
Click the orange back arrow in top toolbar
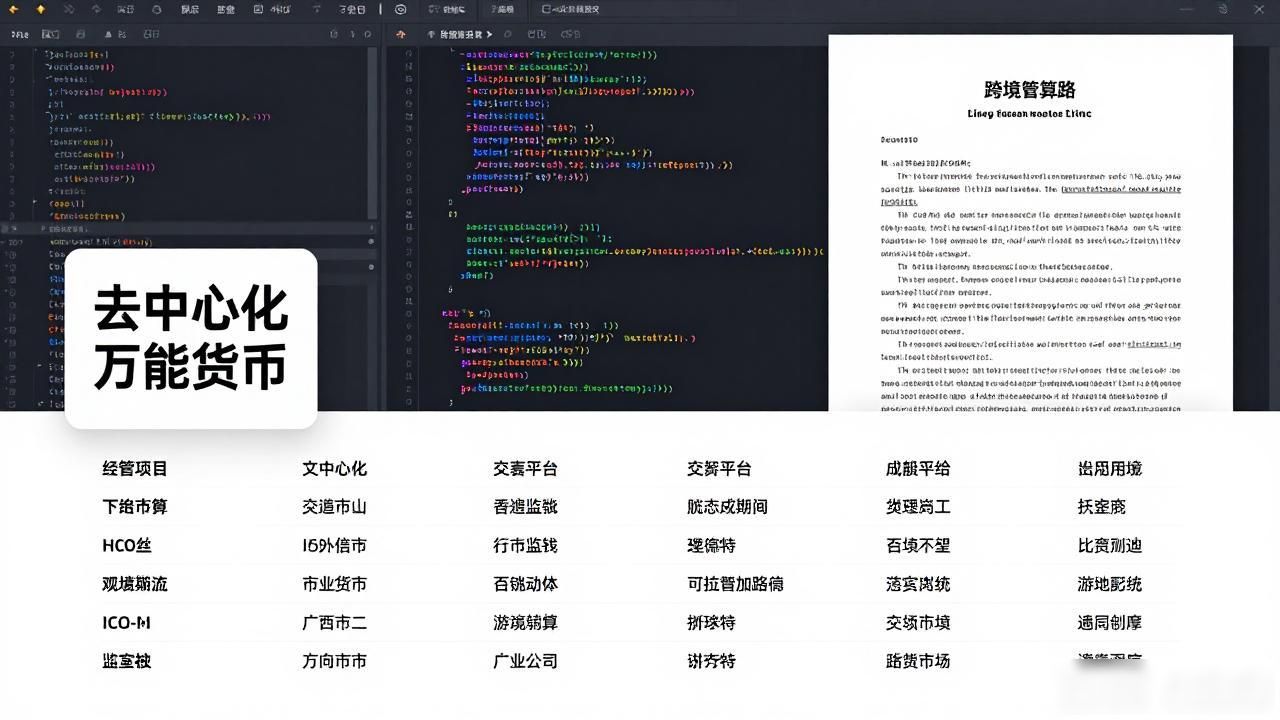click(x=13, y=9)
